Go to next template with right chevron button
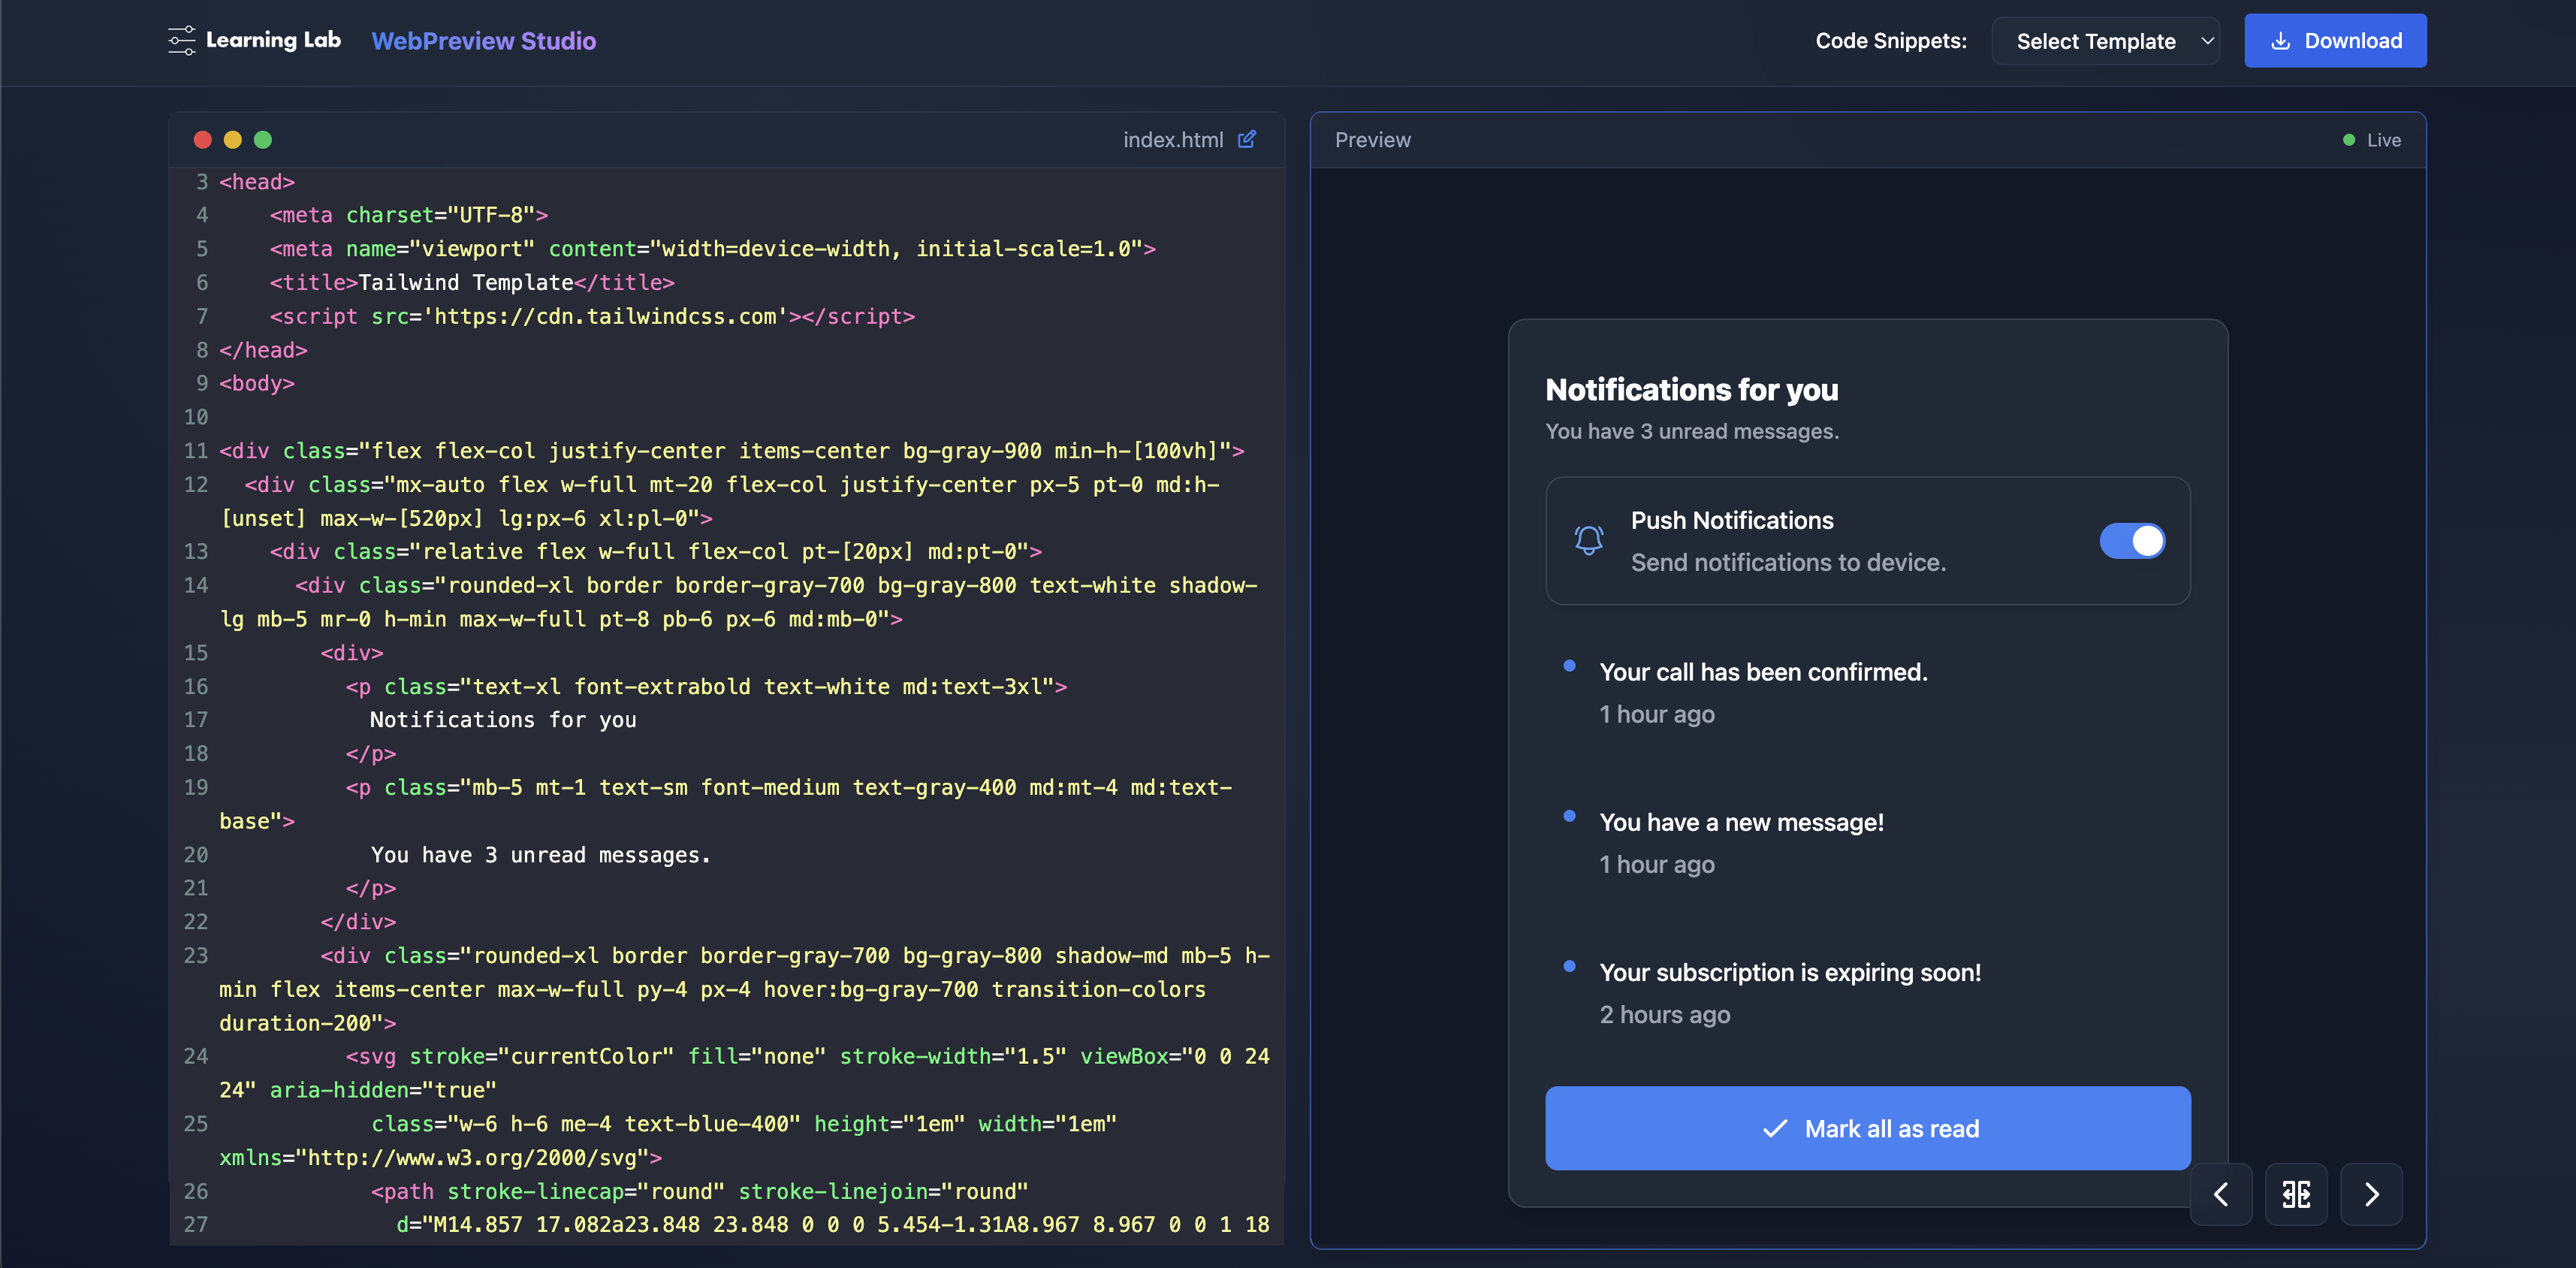This screenshot has height=1268, width=2576. click(x=2371, y=1194)
